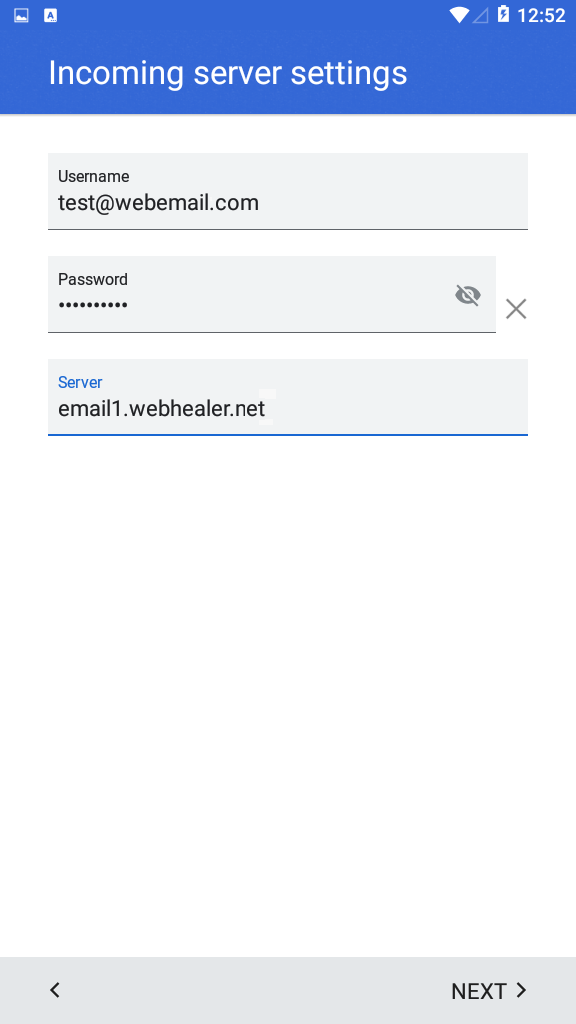Tap the cellular signal icon

pos(481,15)
